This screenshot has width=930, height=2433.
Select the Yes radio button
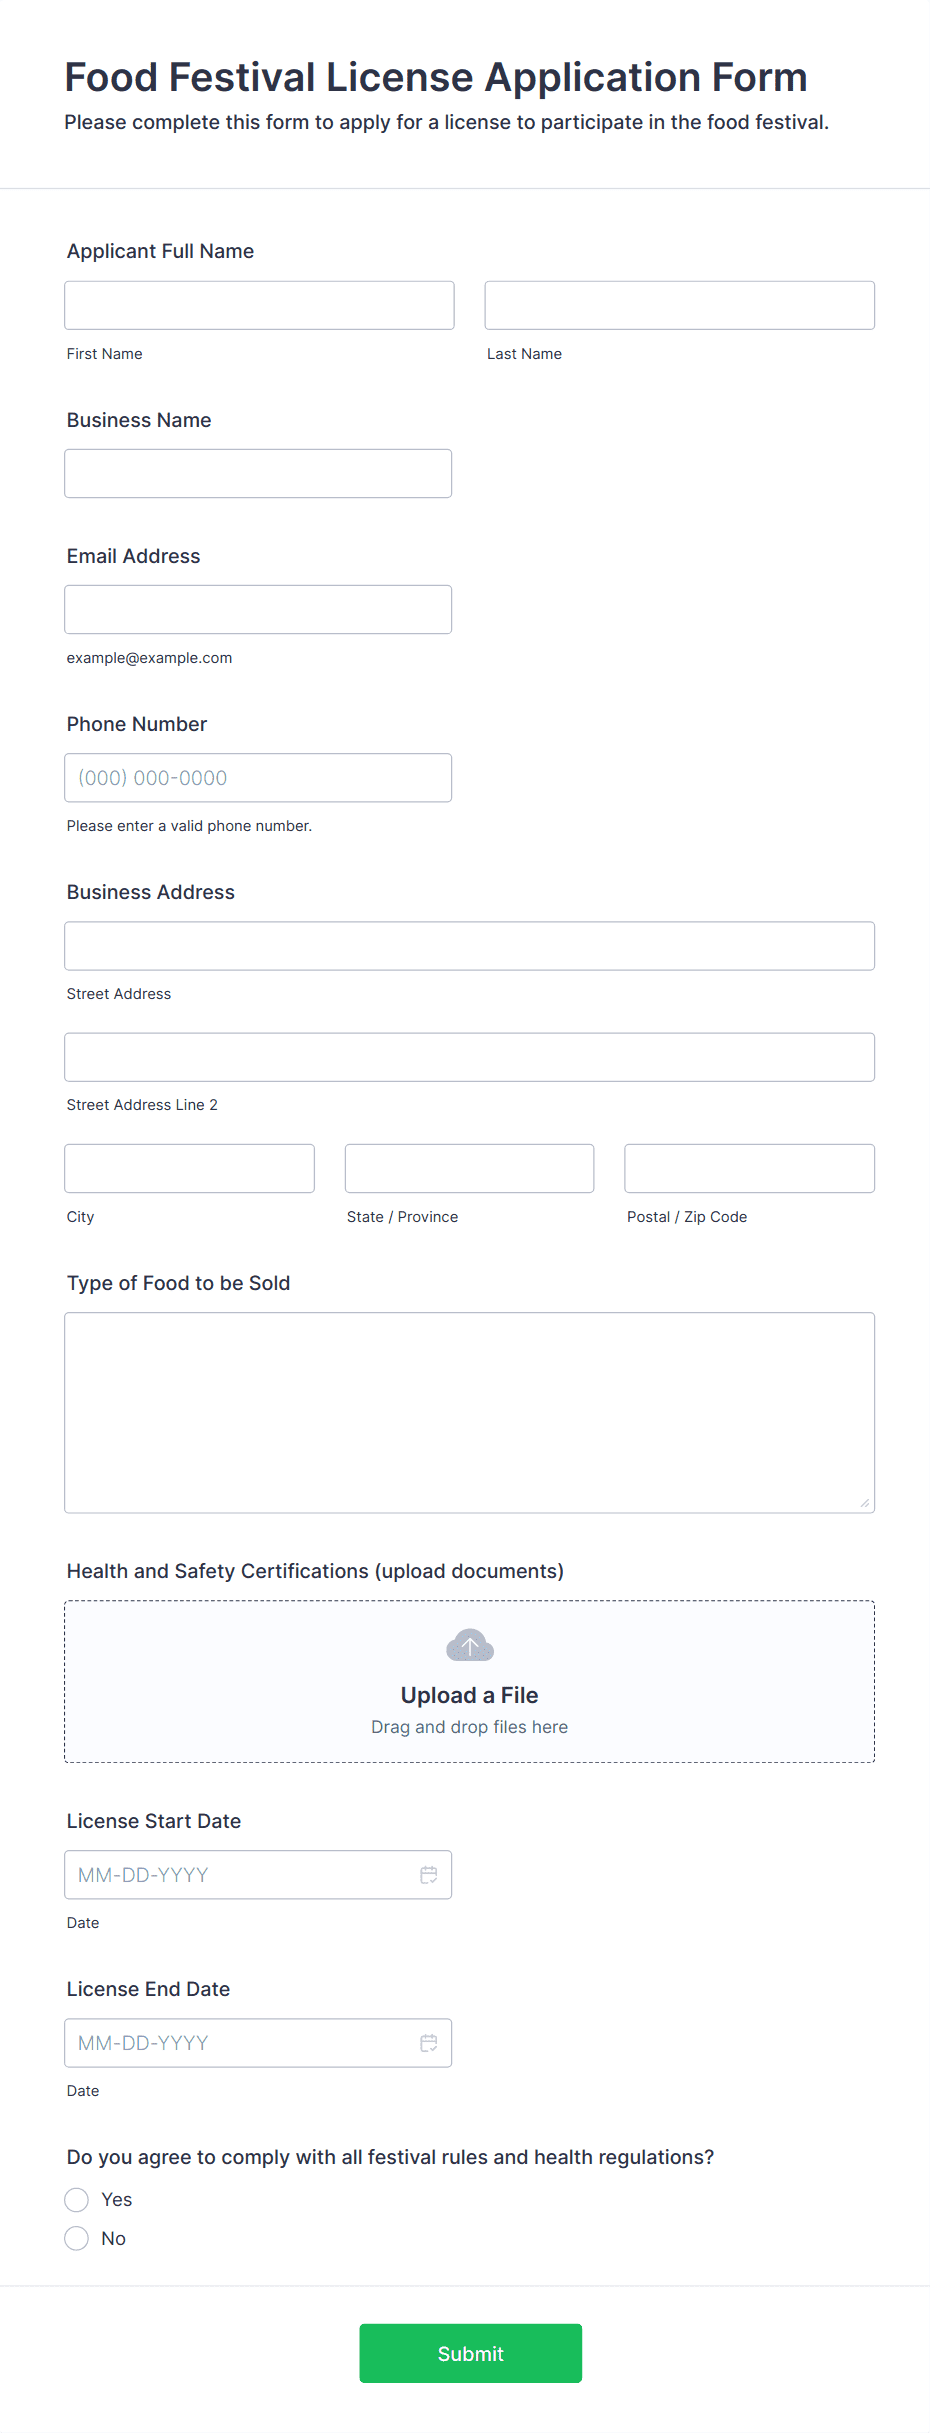[77, 2200]
